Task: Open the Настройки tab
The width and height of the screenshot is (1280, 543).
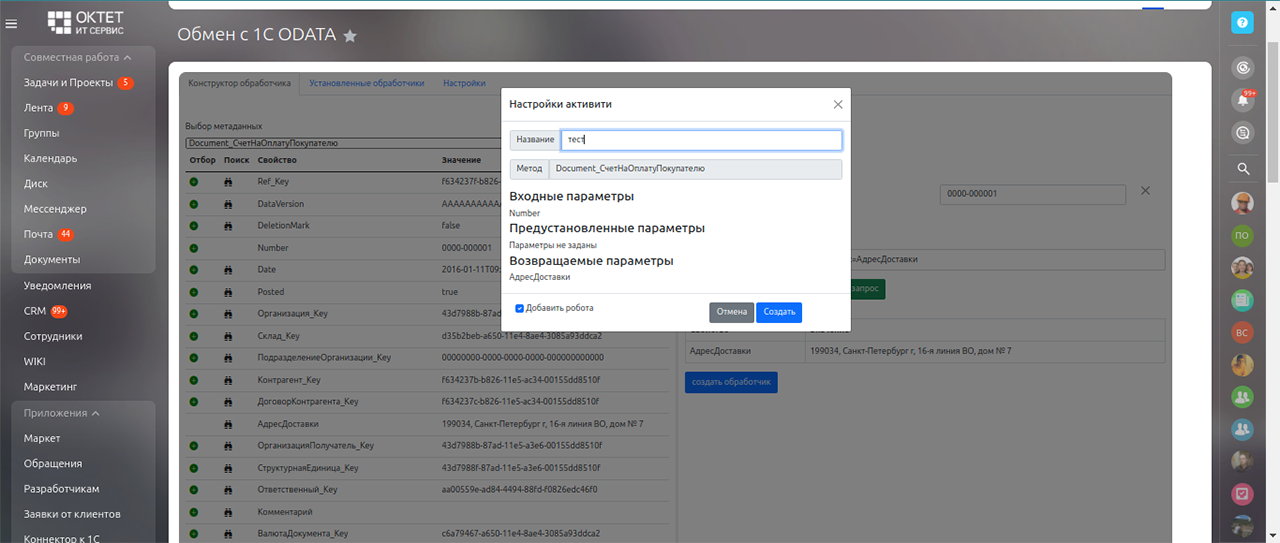Action: pyautogui.click(x=464, y=83)
